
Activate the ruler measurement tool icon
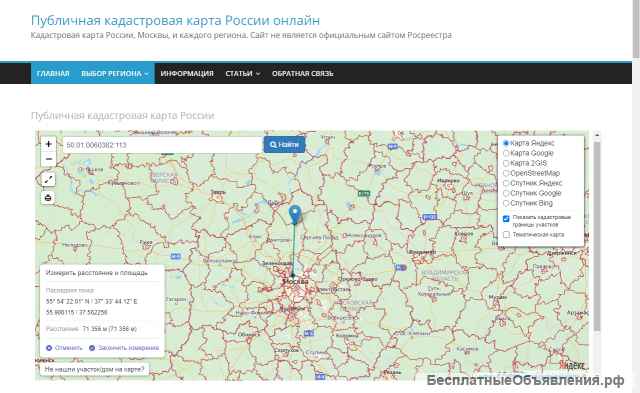[48, 179]
